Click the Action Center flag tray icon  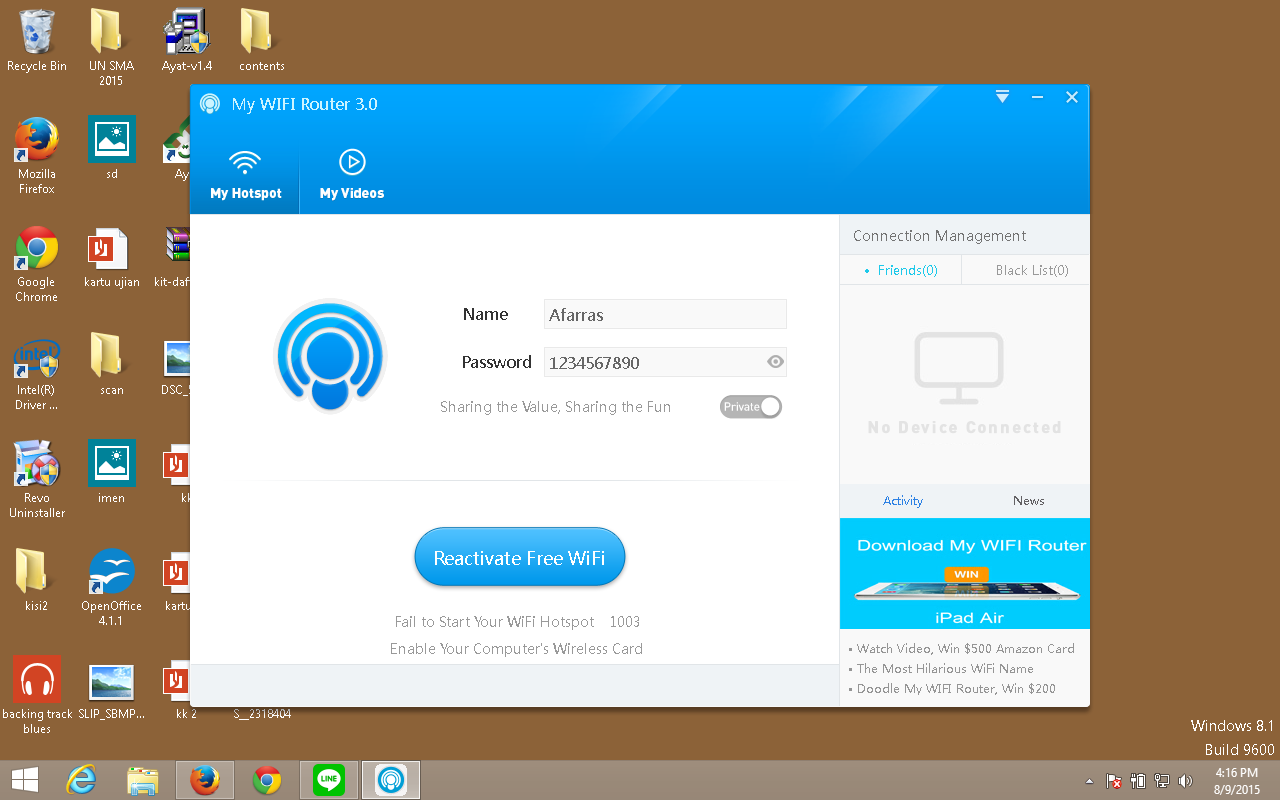point(1114,781)
